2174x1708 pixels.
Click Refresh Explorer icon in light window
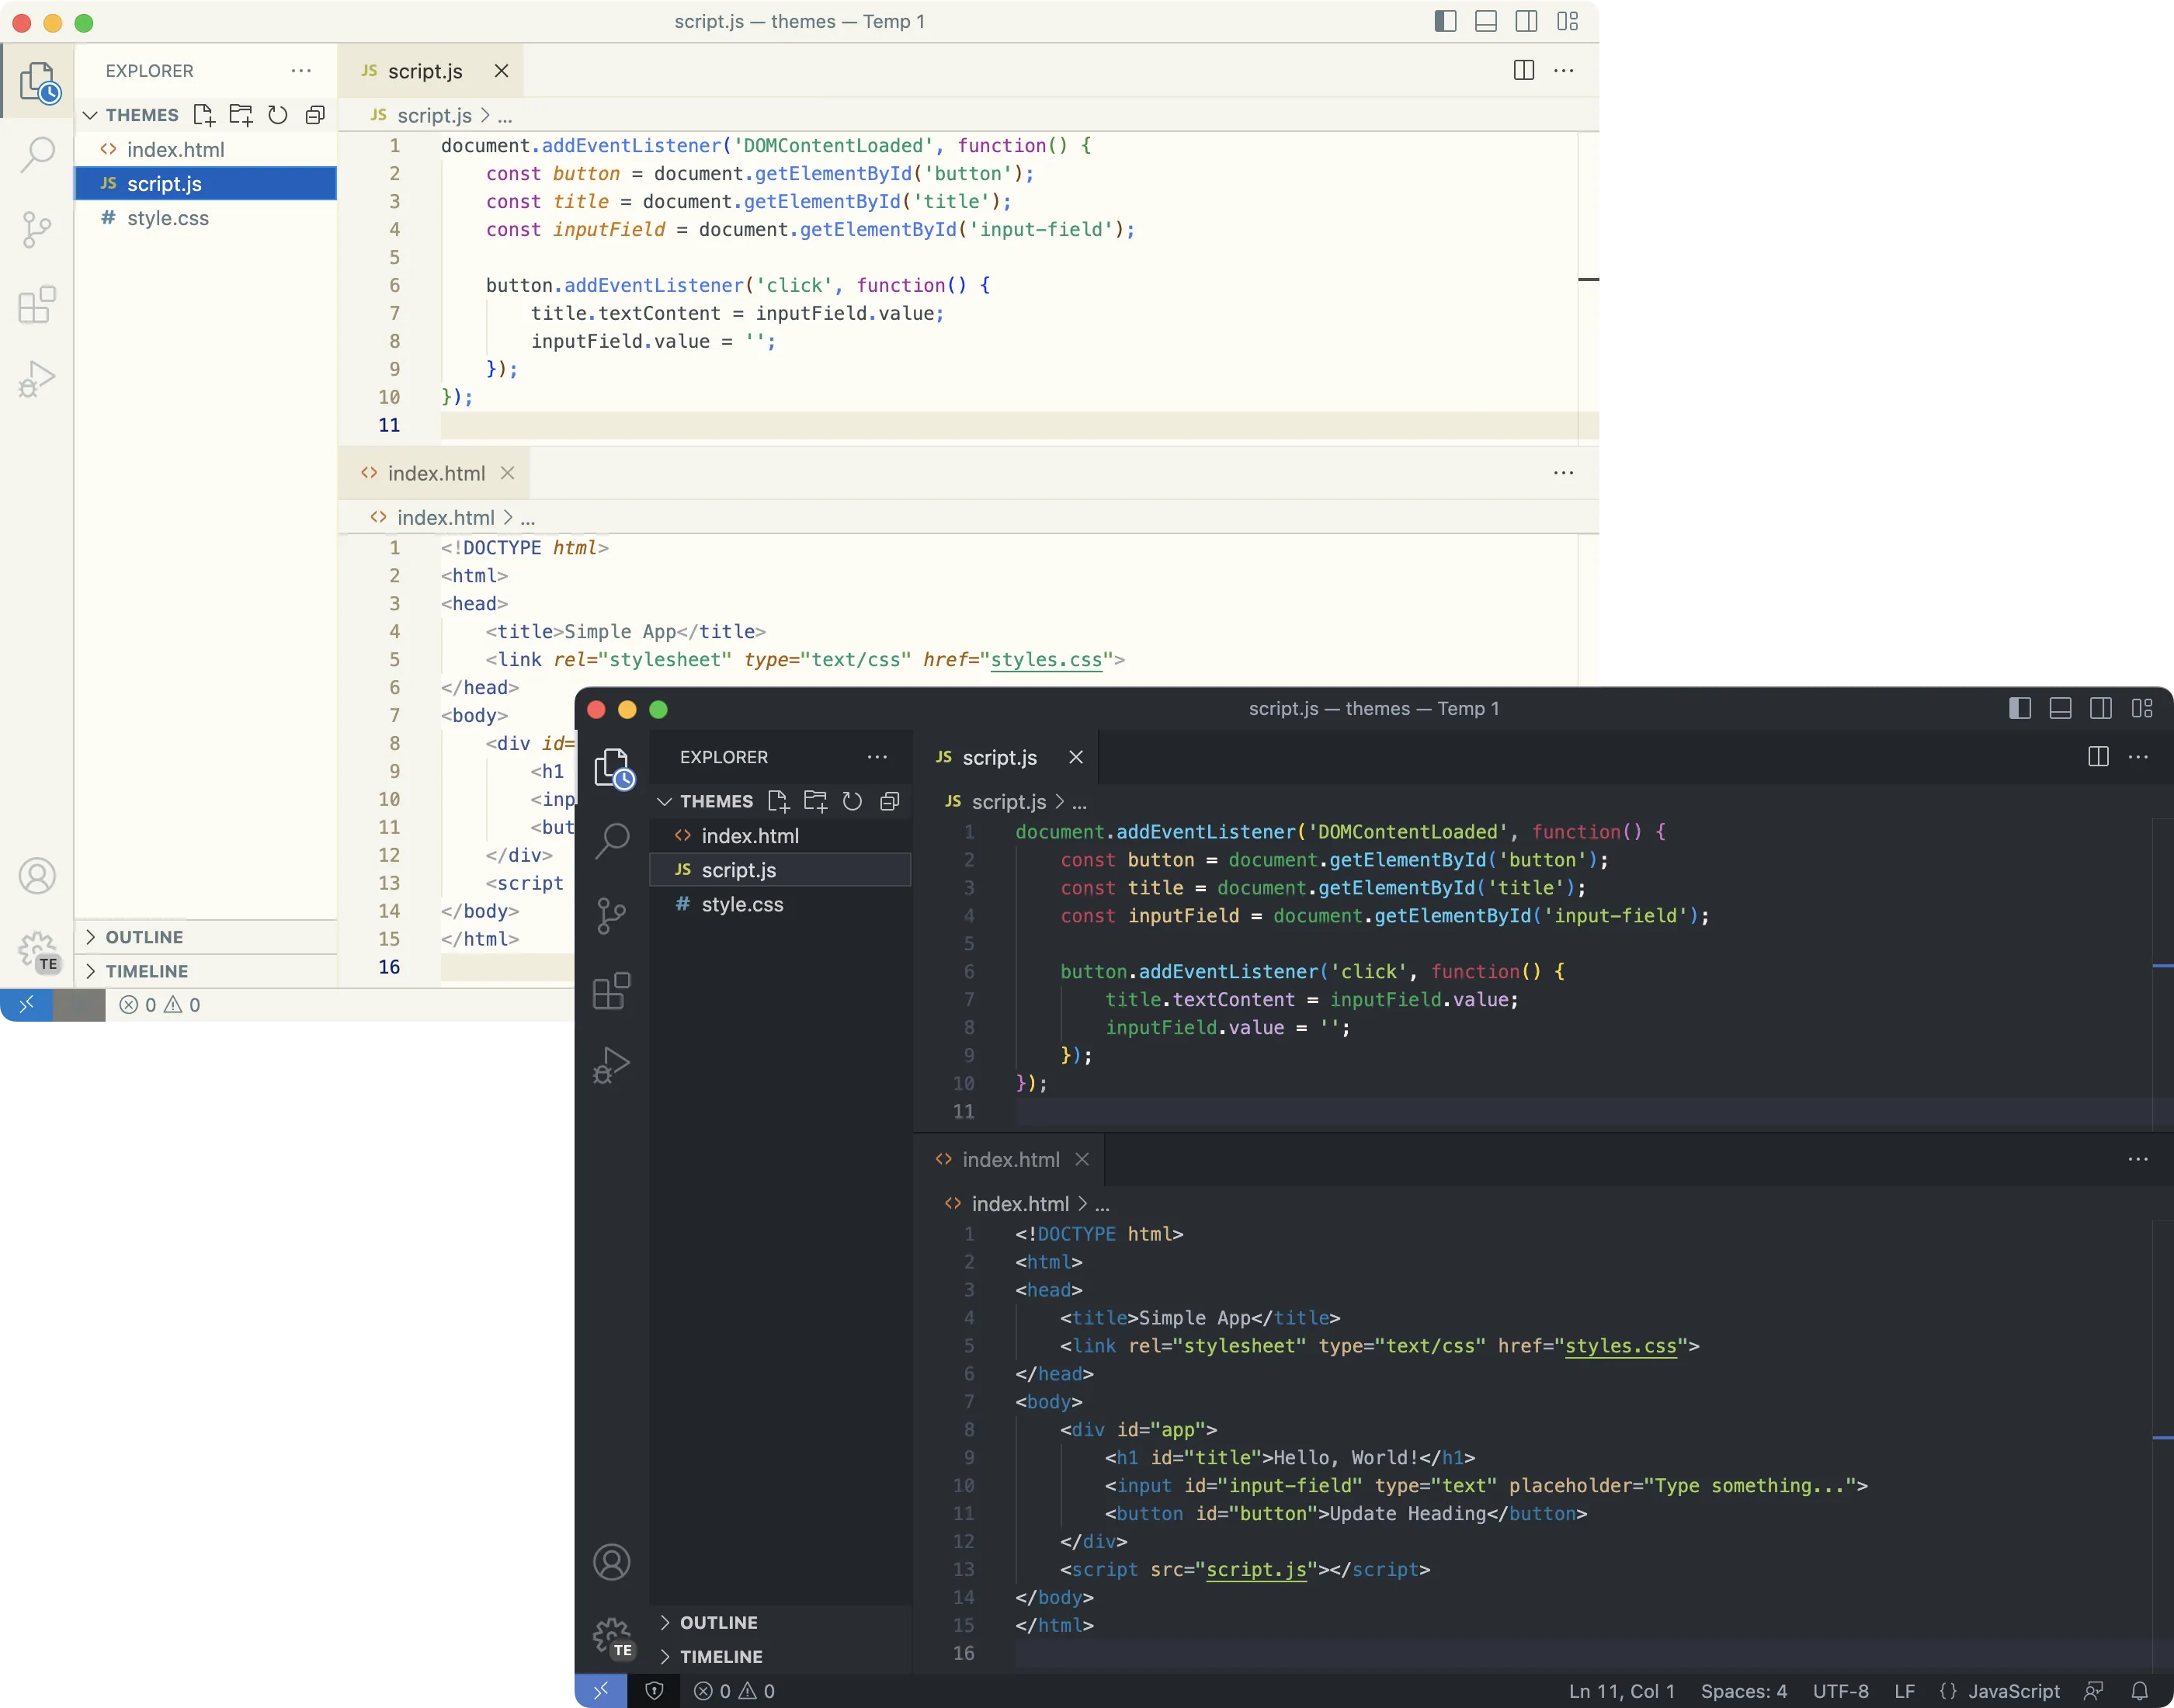(278, 115)
